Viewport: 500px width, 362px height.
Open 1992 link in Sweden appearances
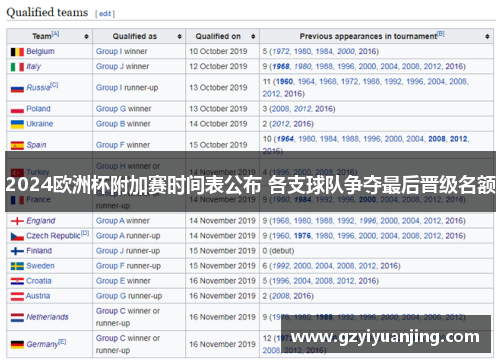click(x=281, y=266)
